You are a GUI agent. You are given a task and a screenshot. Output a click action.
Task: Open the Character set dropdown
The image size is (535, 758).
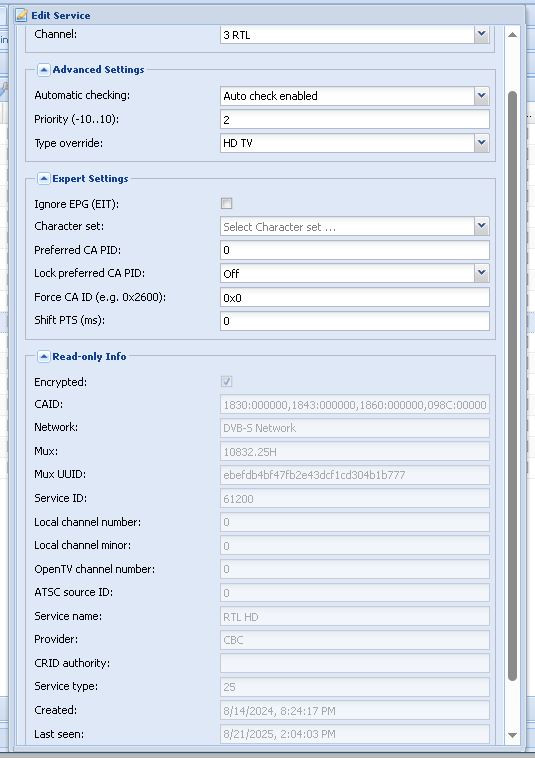pyautogui.click(x=481, y=226)
